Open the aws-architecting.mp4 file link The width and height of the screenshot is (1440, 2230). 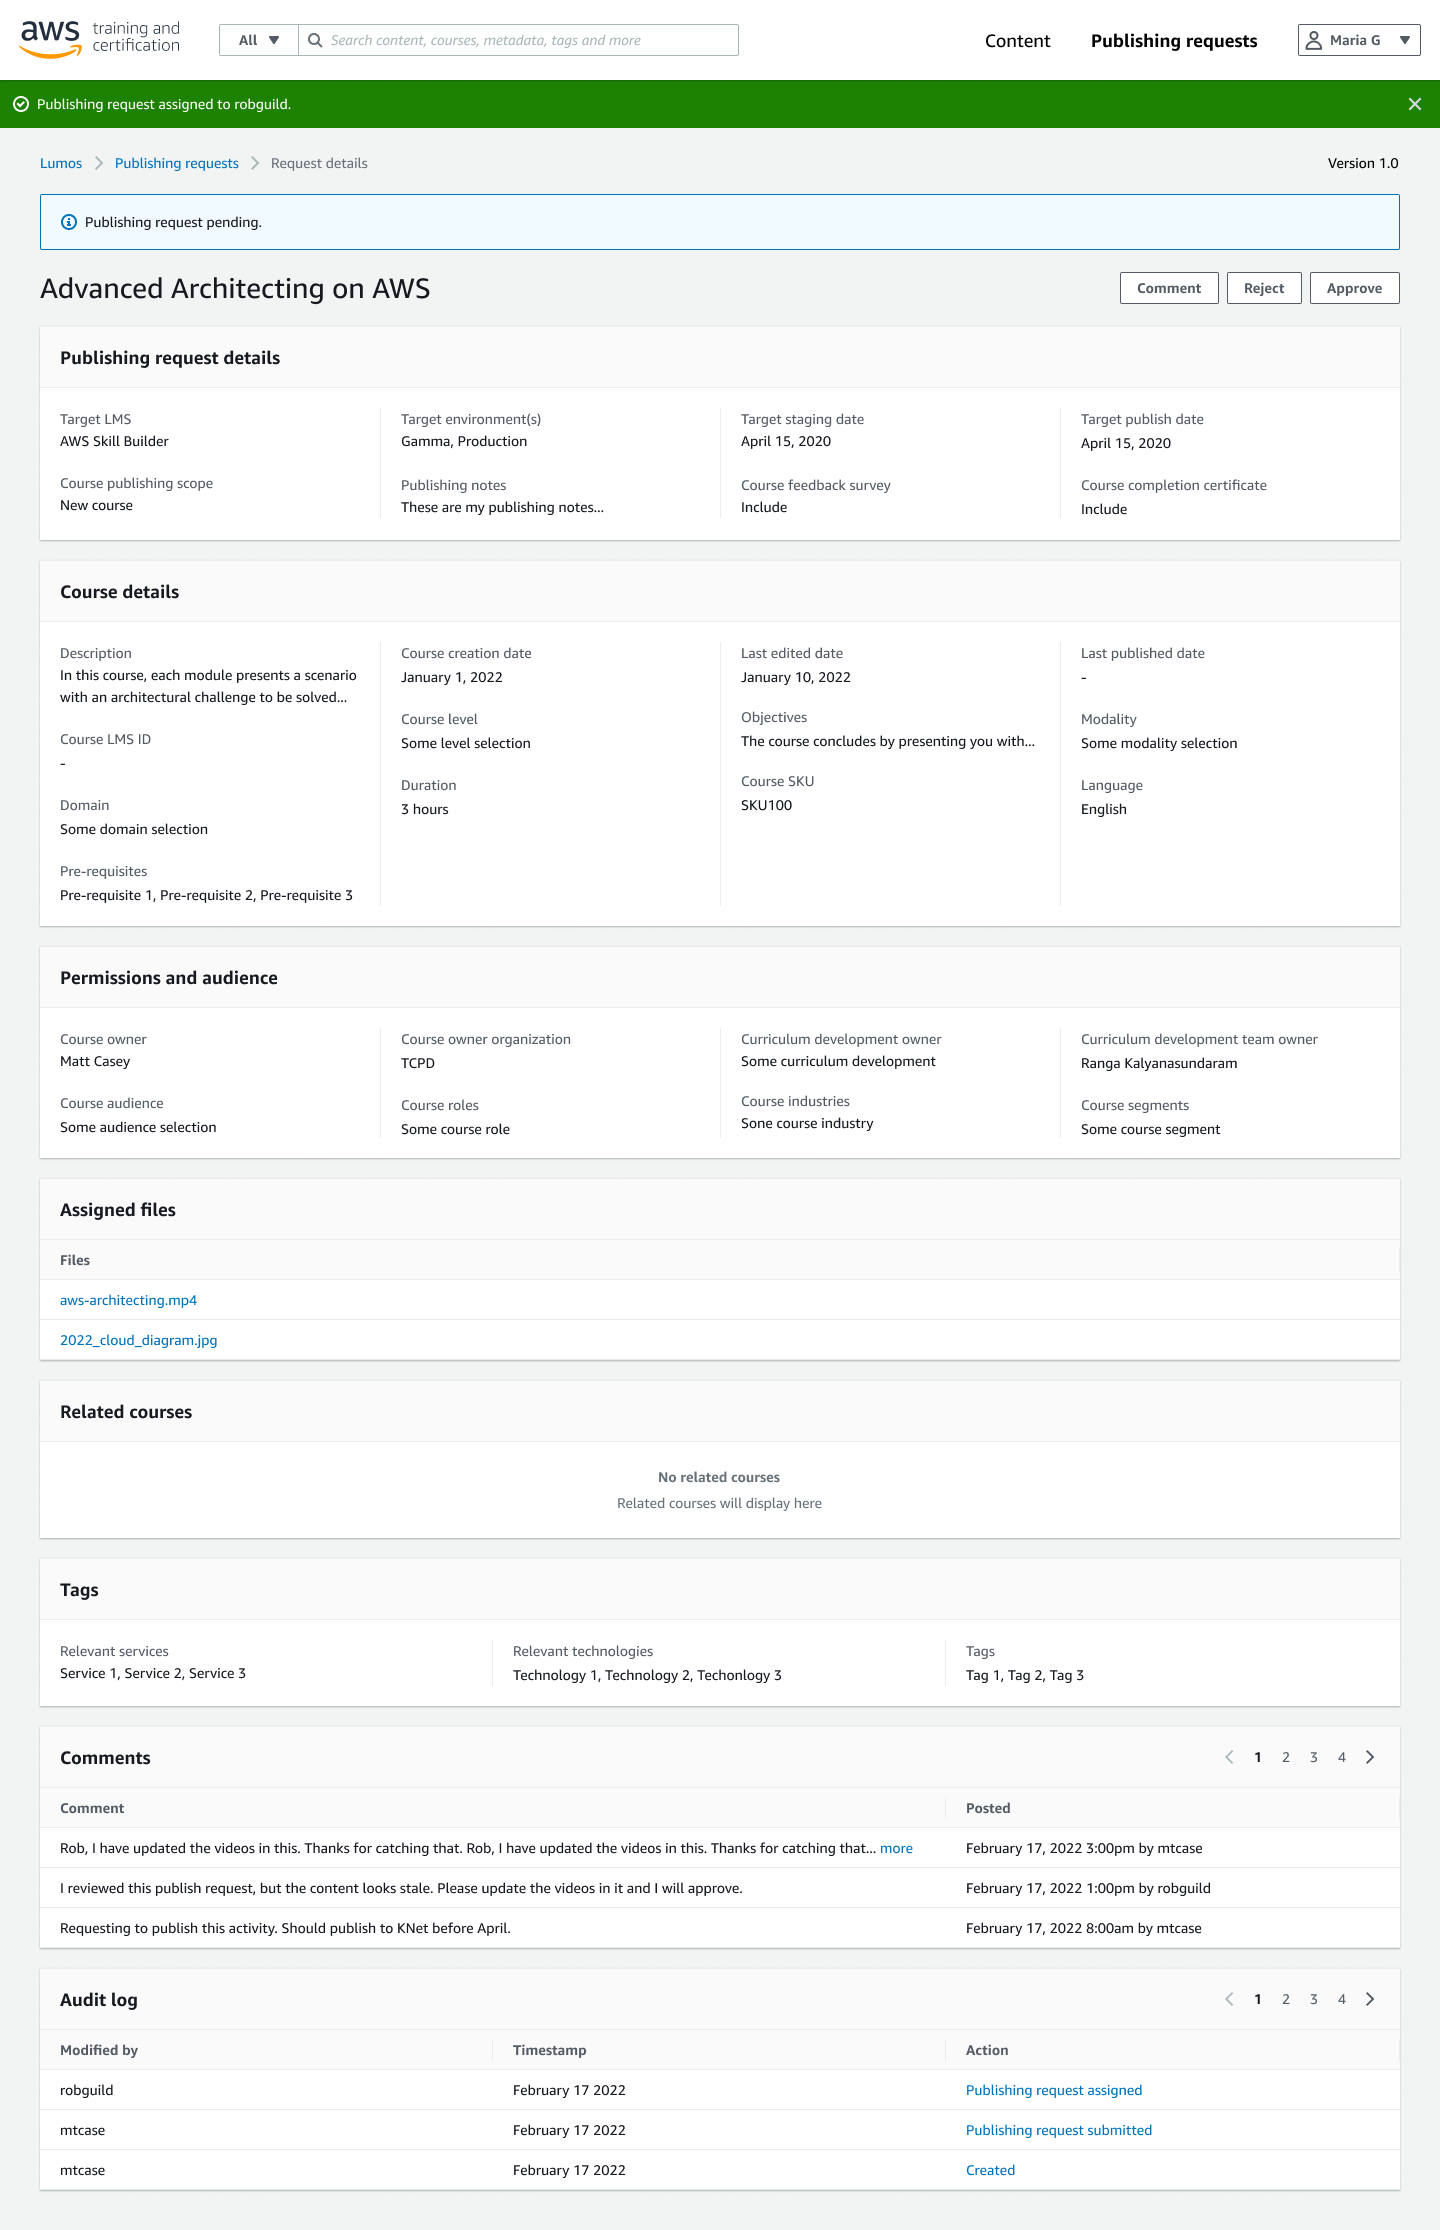tap(128, 1300)
